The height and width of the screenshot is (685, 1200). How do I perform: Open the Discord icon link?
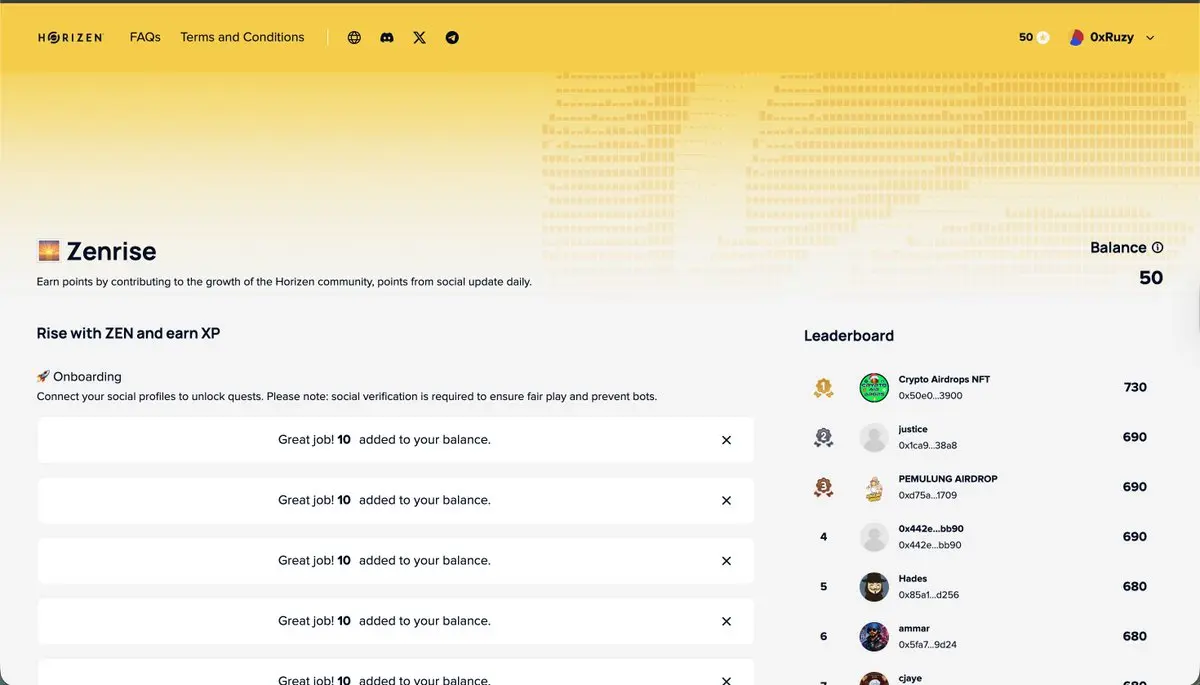[387, 38]
